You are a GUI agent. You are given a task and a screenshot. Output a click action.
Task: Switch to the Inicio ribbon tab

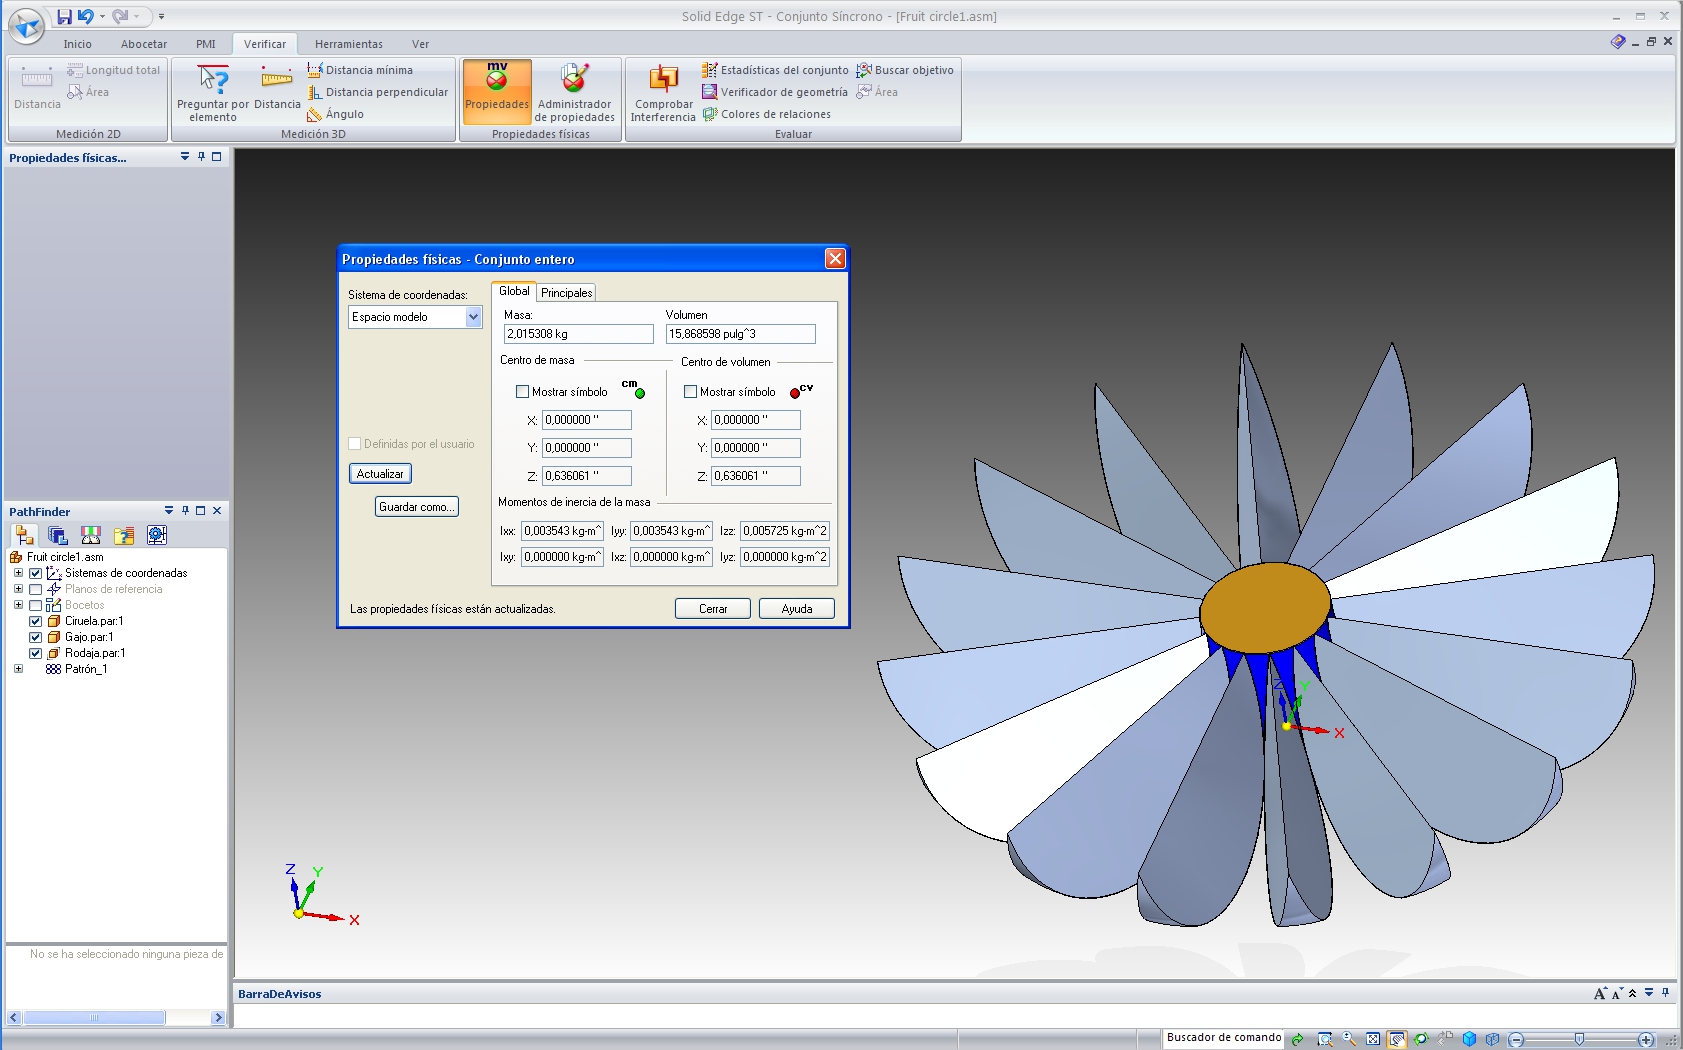pyautogui.click(x=77, y=44)
